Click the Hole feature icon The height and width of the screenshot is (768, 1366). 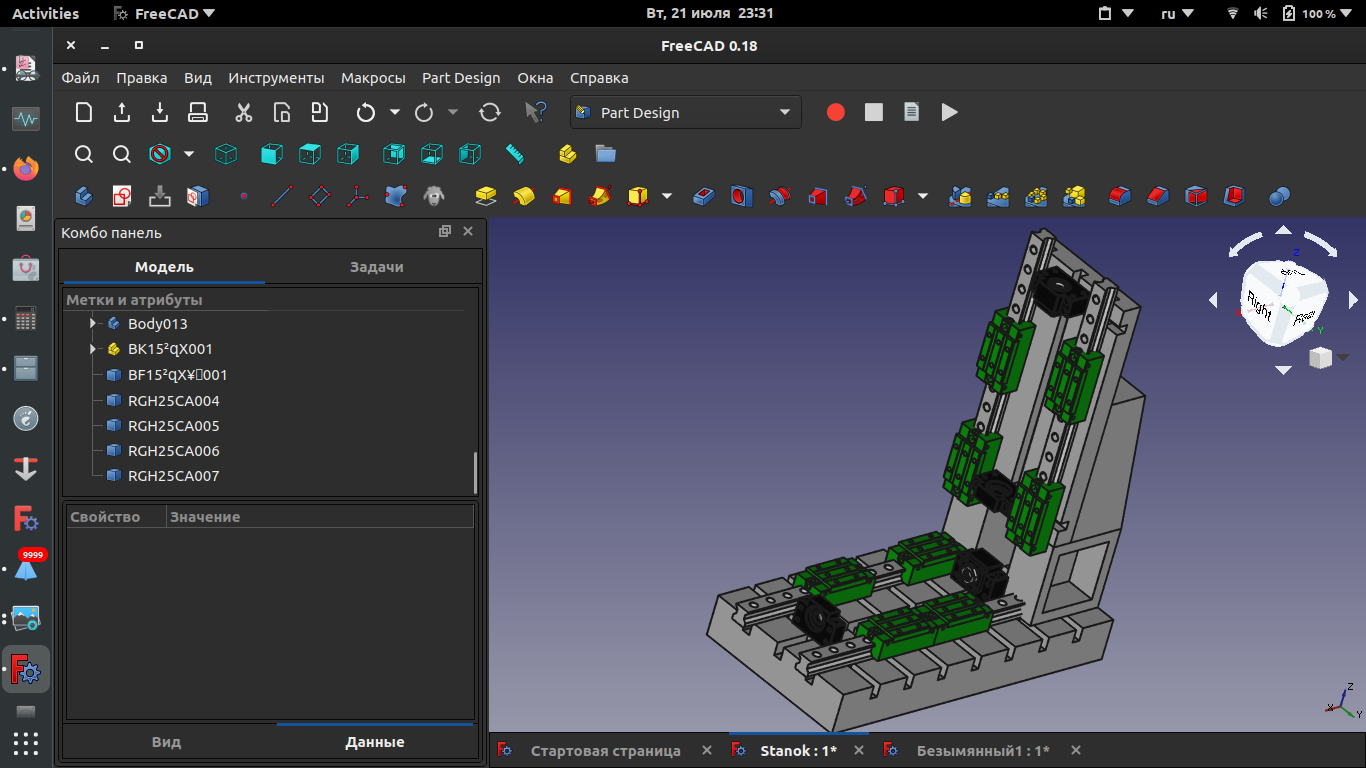click(x=741, y=196)
